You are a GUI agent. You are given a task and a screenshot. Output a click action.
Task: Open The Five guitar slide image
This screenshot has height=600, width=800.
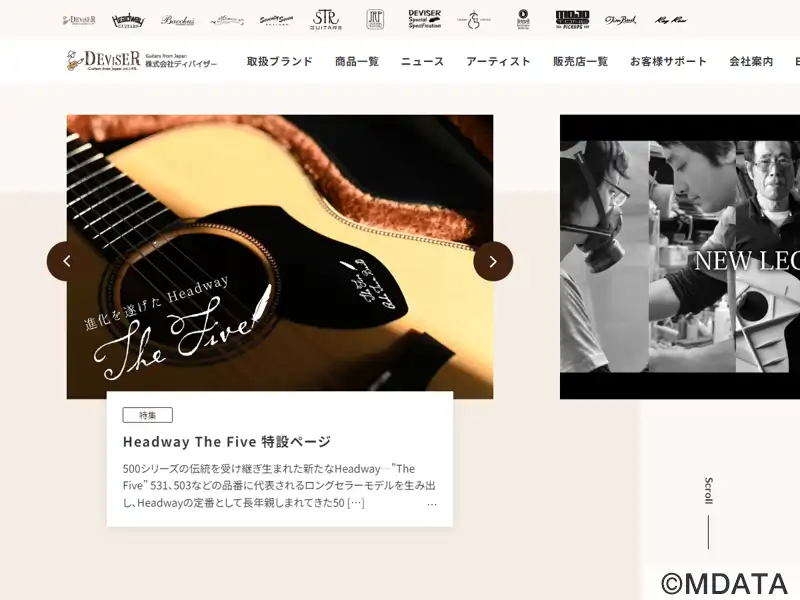pos(280,257)
